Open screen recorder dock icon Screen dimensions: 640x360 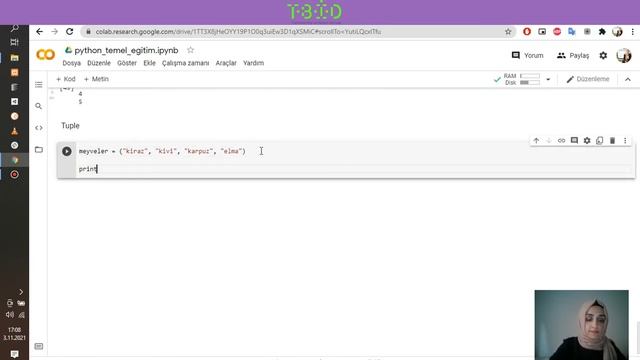(14, 175)
